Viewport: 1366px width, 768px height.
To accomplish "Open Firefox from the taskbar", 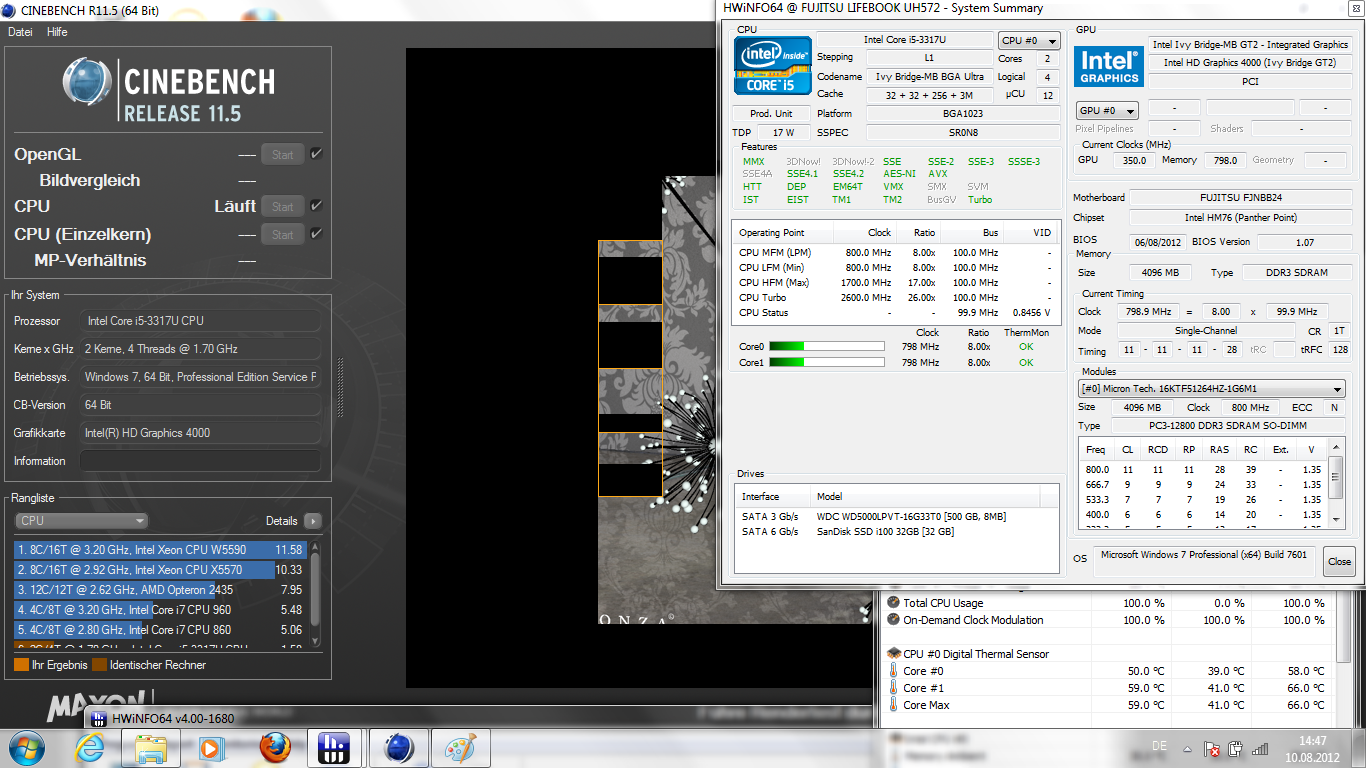I will click(x=274, y=747).
